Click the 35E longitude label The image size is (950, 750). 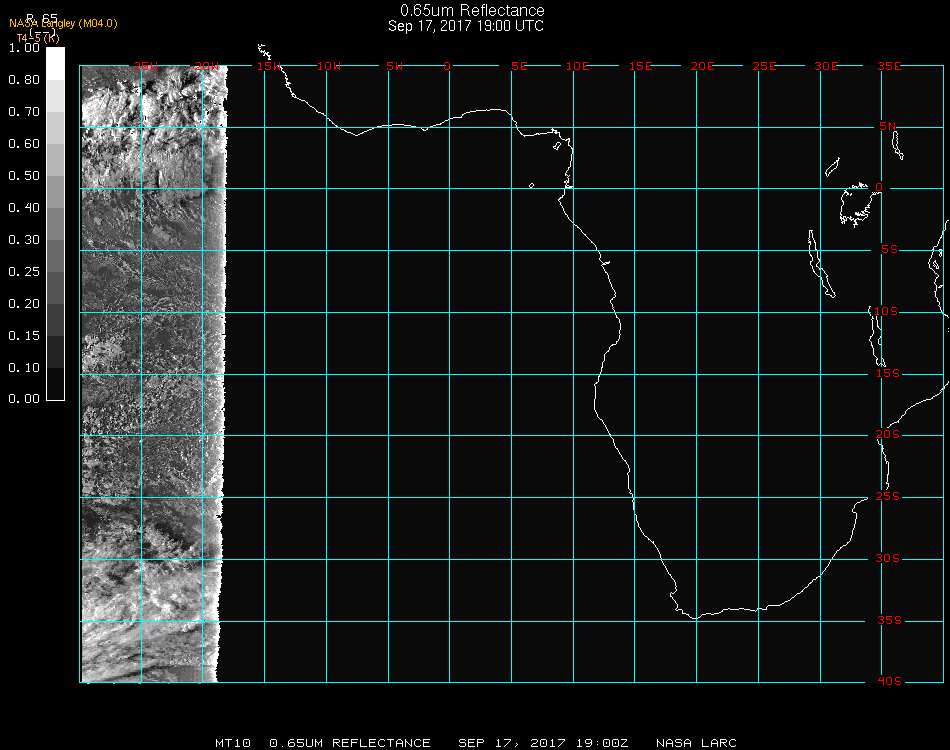889,66
